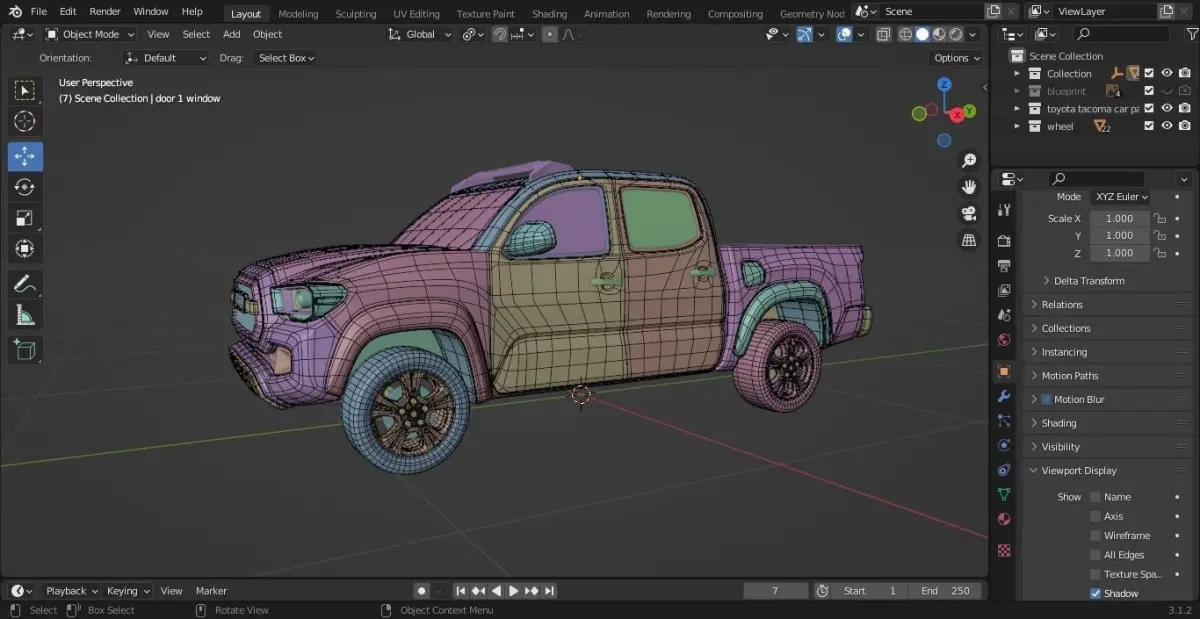Activate the Move tool
The image size is (1200, 619).
tap(25, 156)
